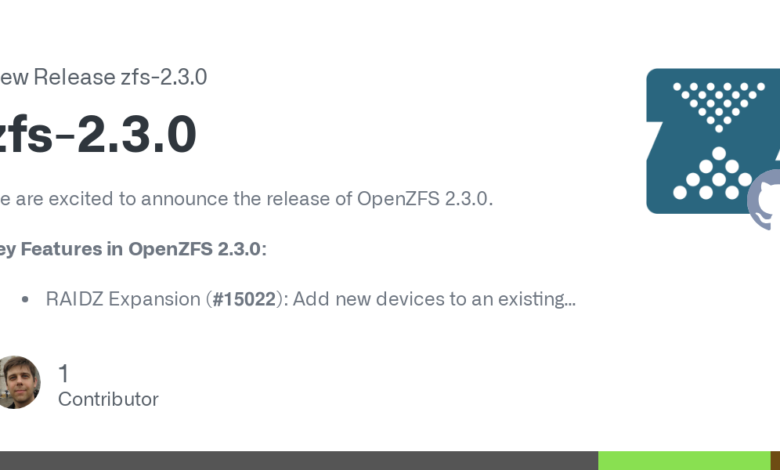Click the RAIDZ Expansion feature text
Viewport: 780px width, 470px height.
123,299
